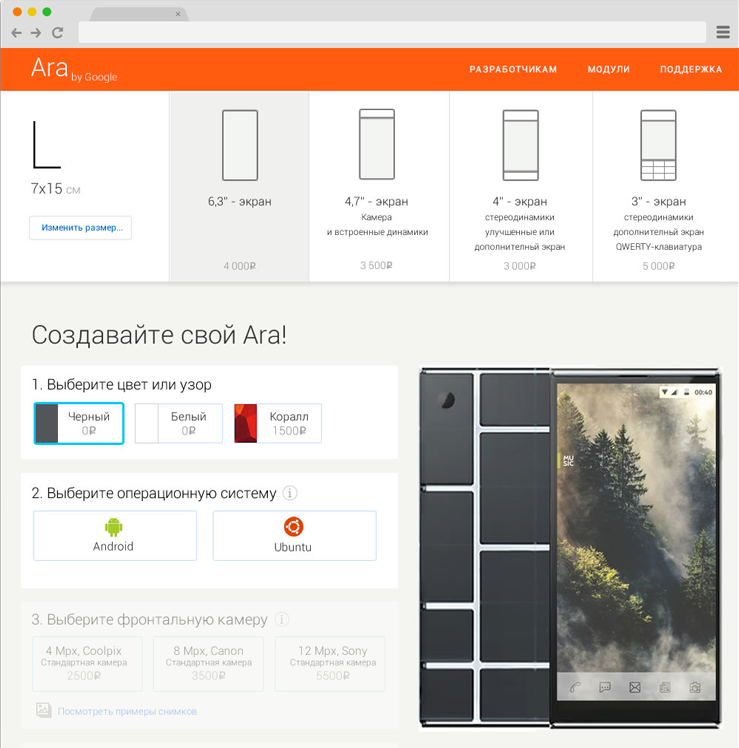The image size is (739, 748).
Task: Click the sample photos picture icon
Action: click(x=43, y=710)
